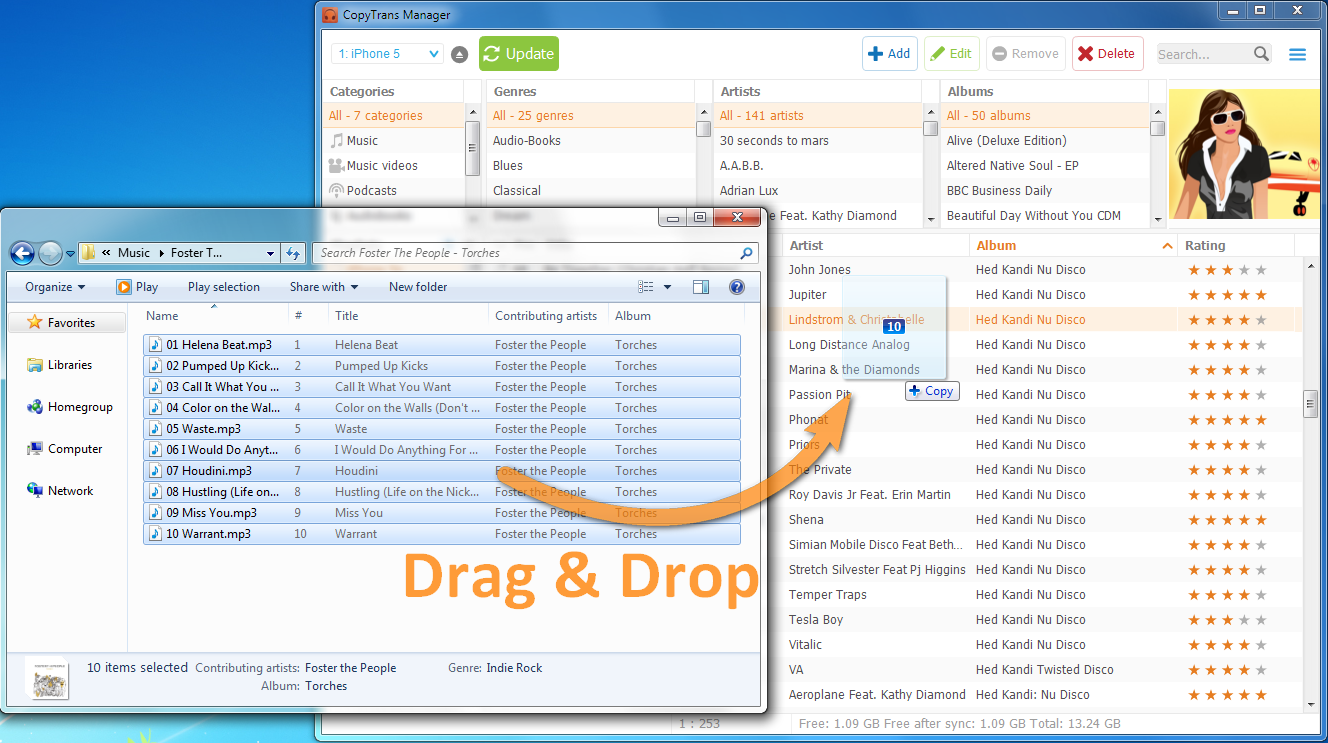Click the Explorer refresh address icon
The image size is (1328, 743).
pos(293,253)
